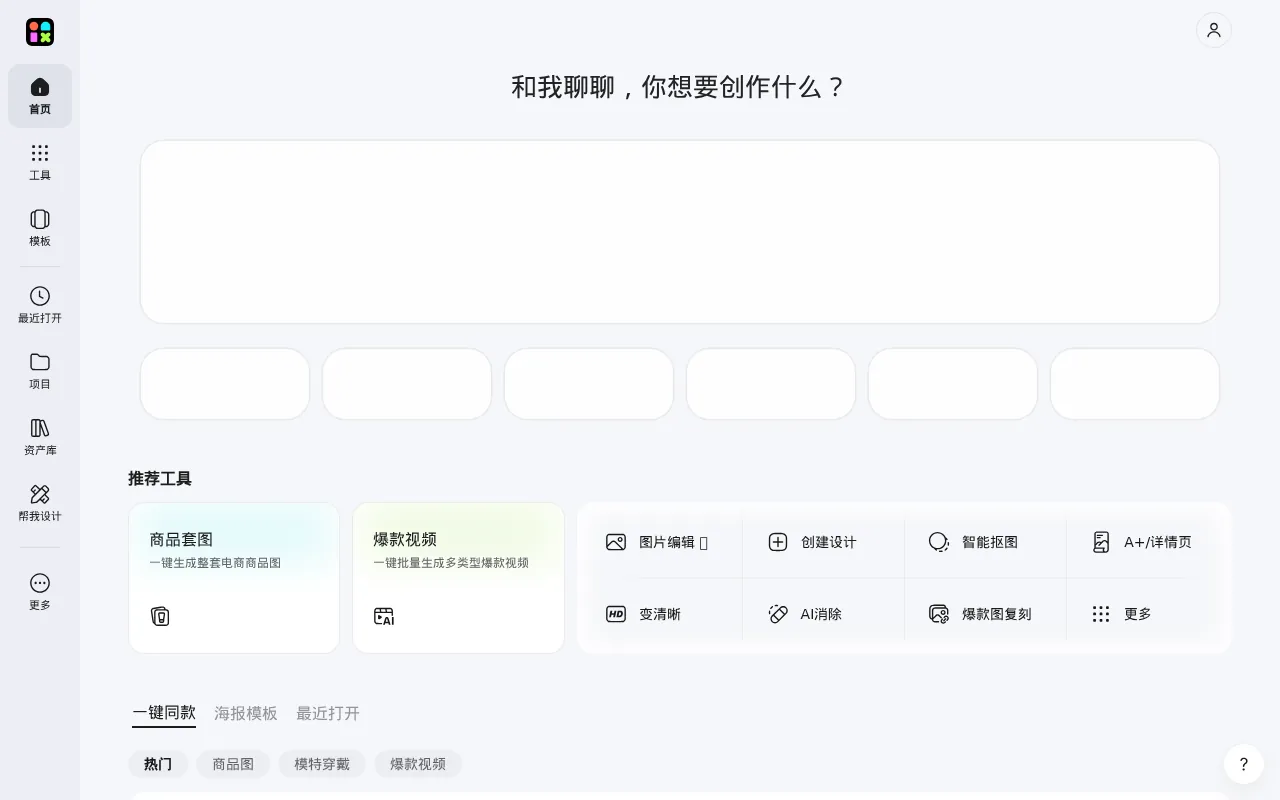The image size is (1280, 800).
Task: Open 图片编辑 image editor tool
Action: click(661, 542)
